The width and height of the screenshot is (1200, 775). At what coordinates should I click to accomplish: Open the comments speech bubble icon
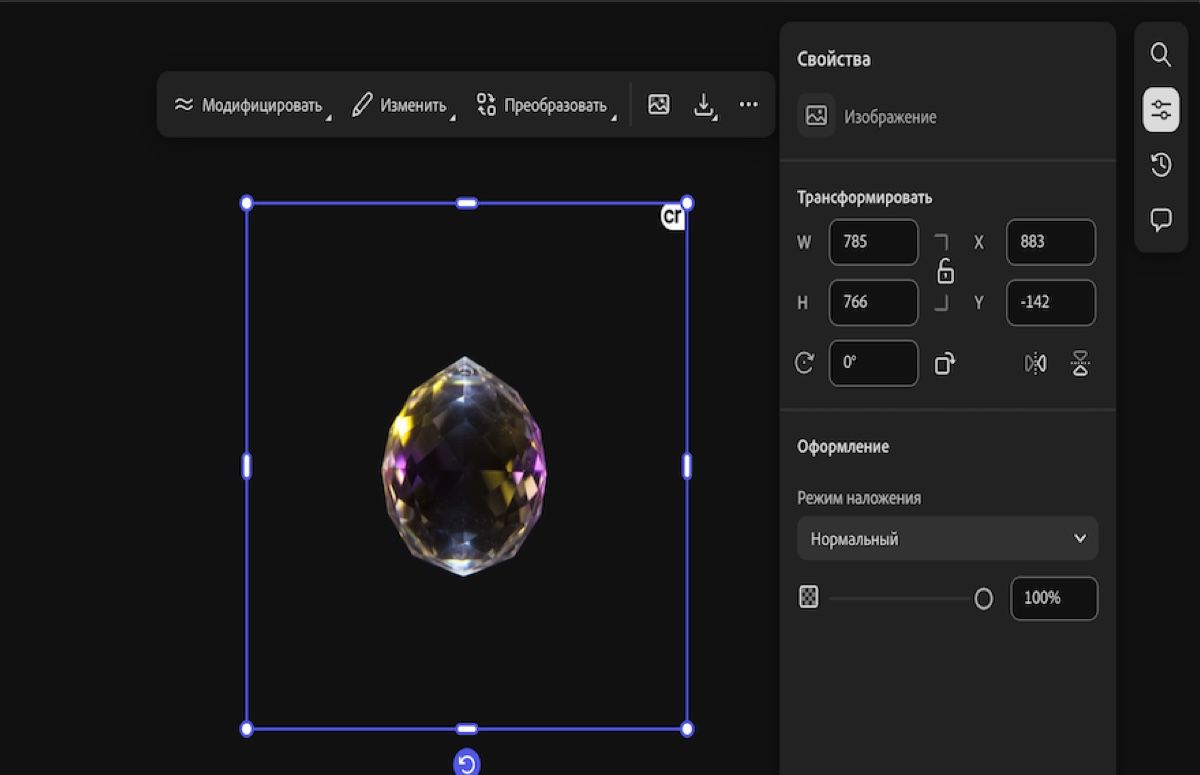1160,220
